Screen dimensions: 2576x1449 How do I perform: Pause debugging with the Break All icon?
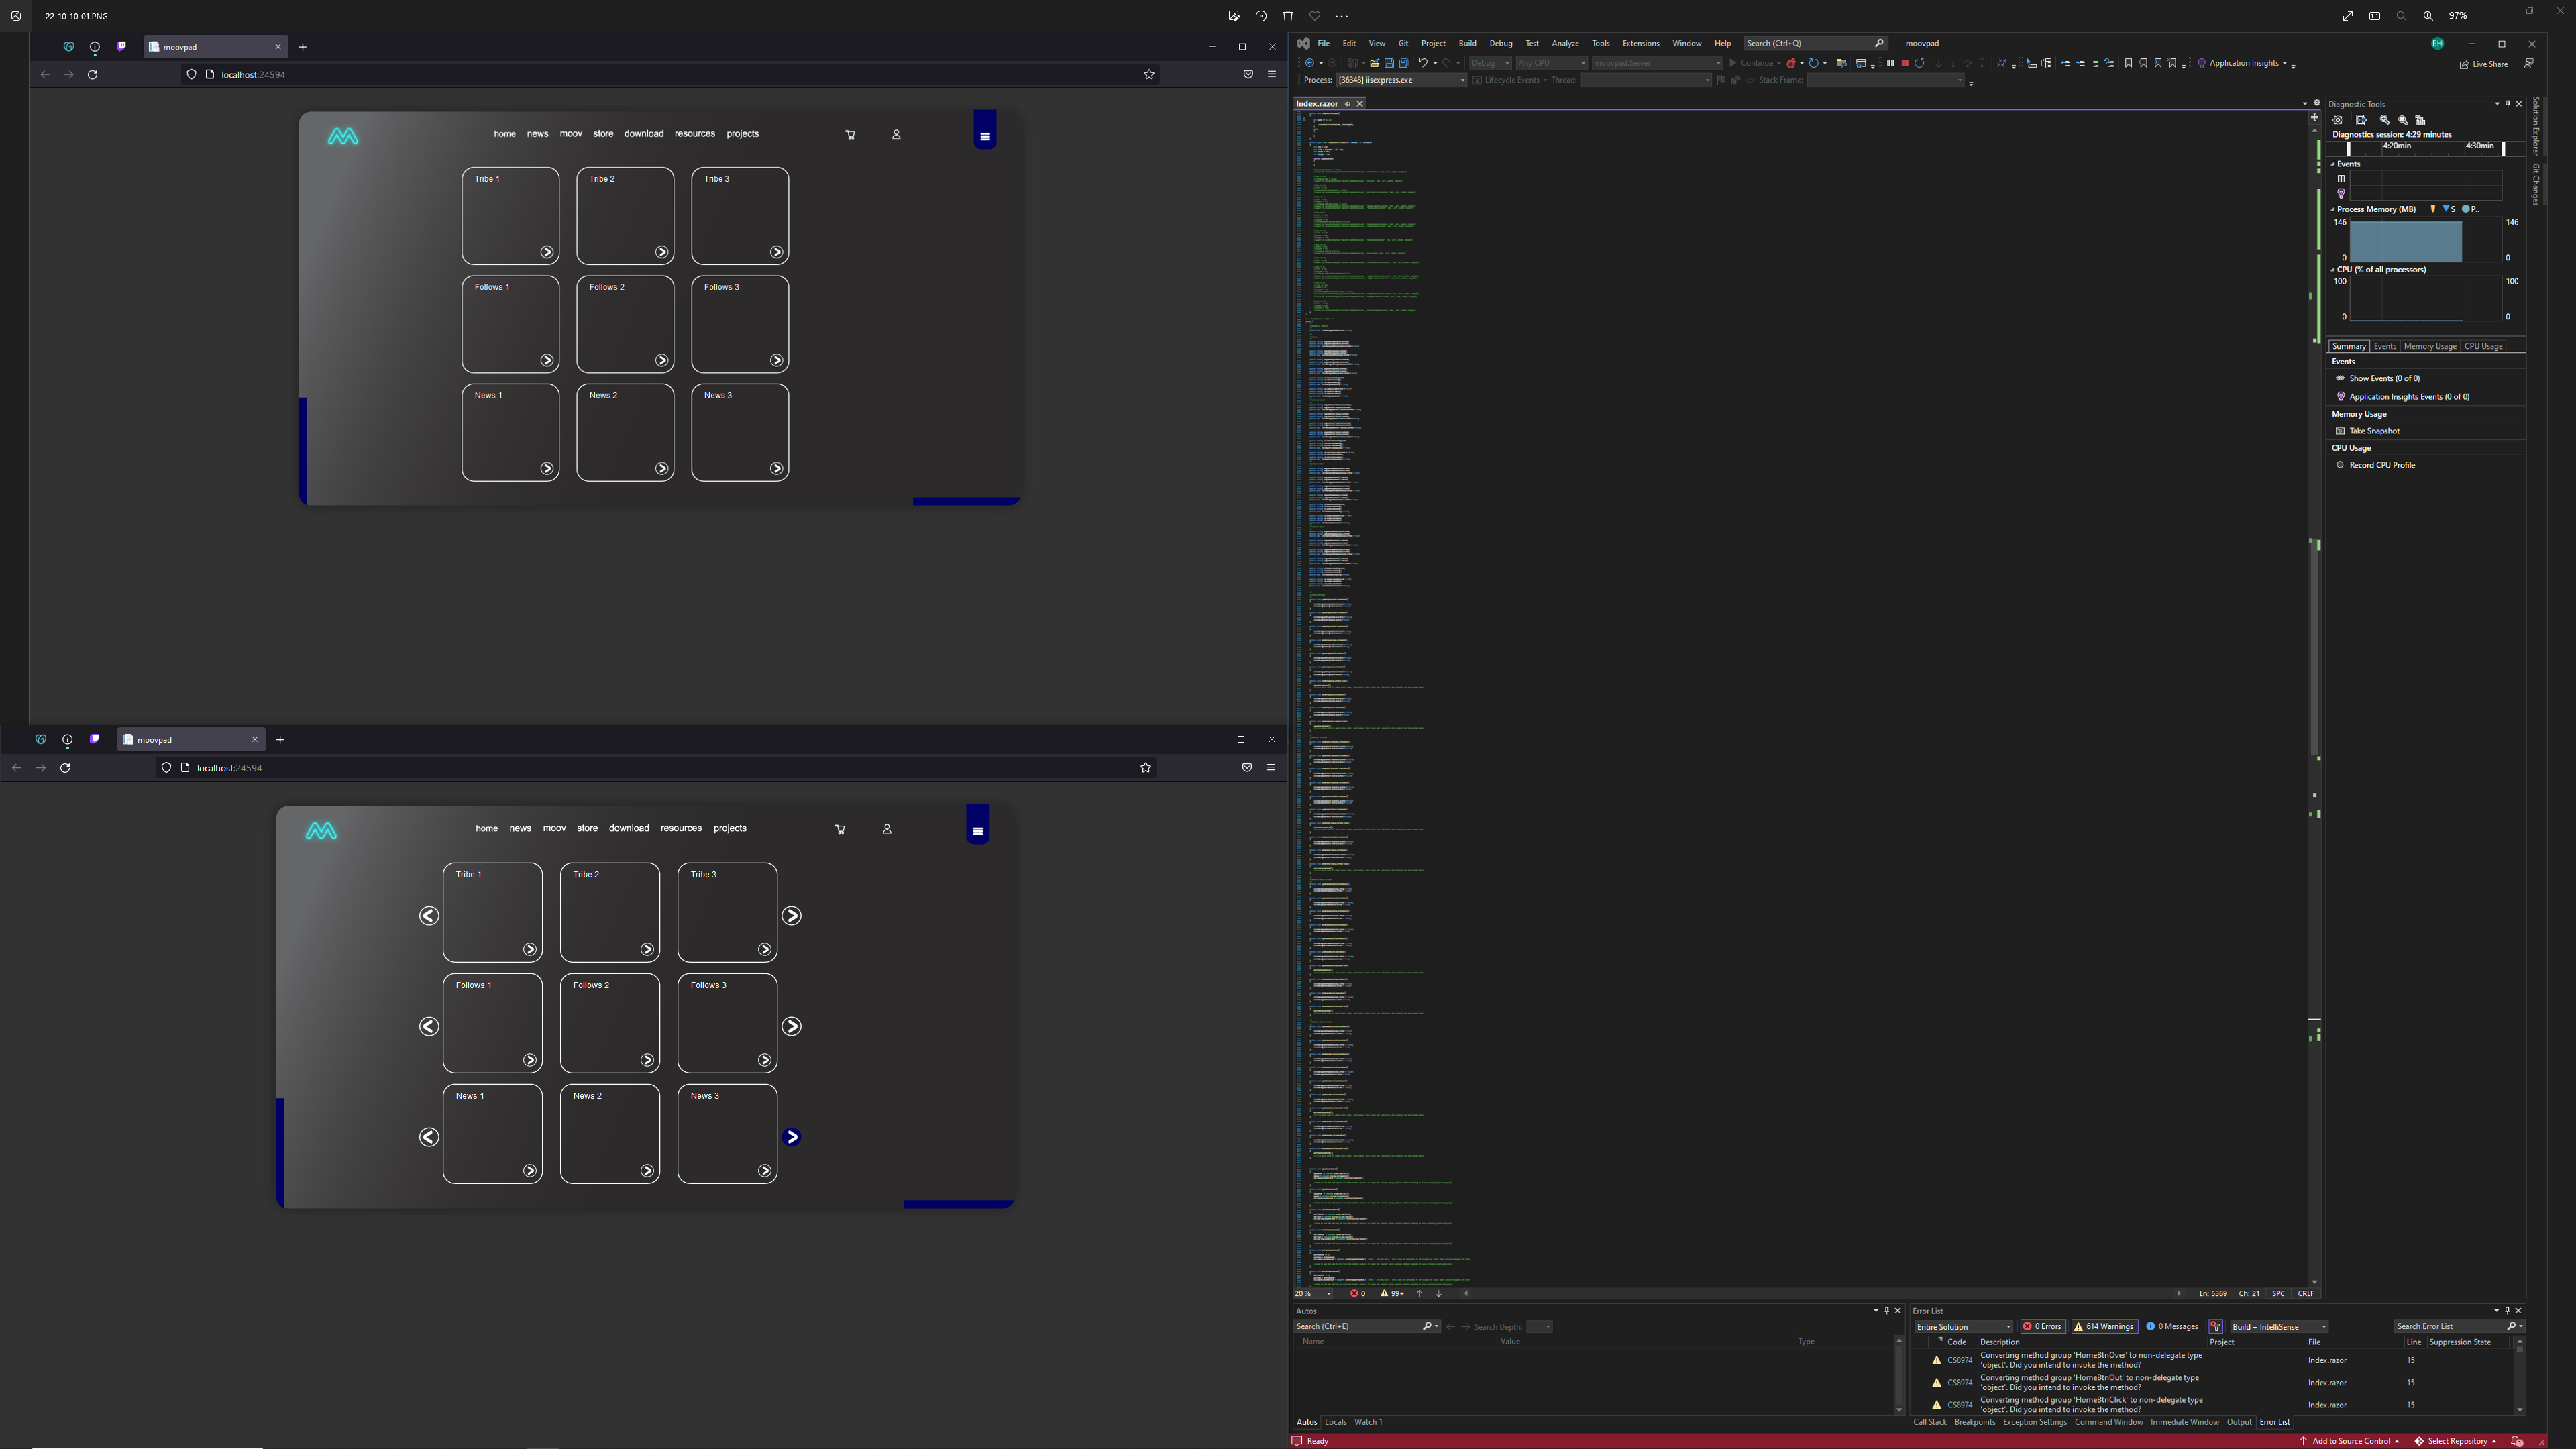point(1890,63)
